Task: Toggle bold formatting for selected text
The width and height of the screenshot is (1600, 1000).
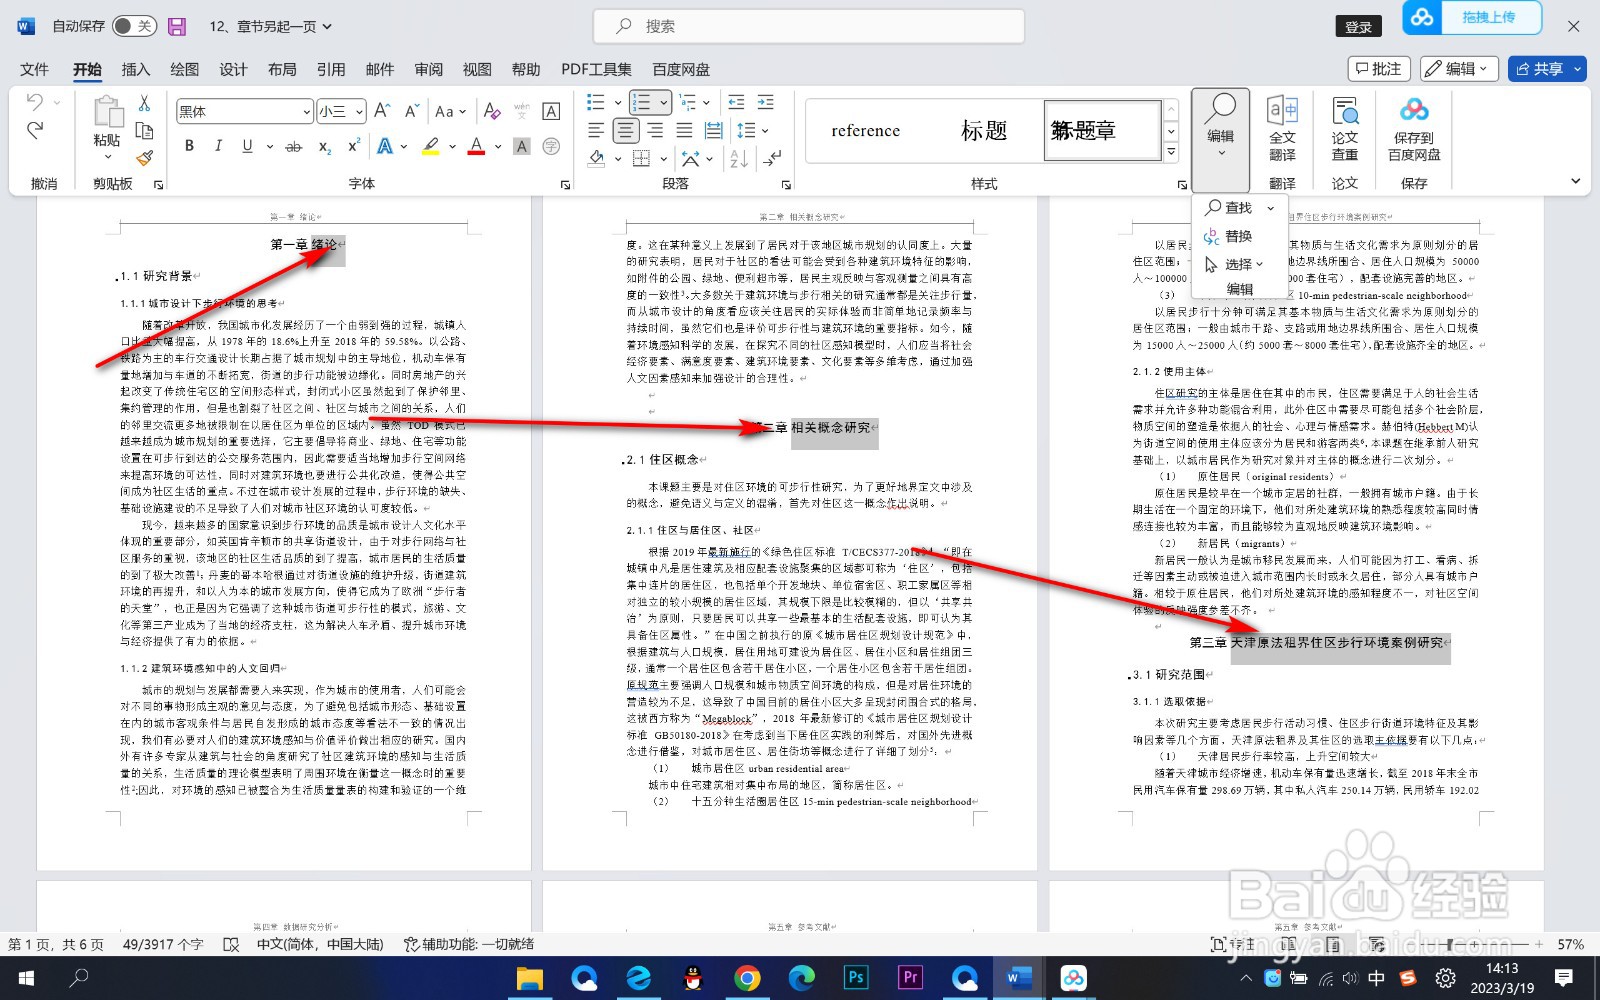Action: 188,146
